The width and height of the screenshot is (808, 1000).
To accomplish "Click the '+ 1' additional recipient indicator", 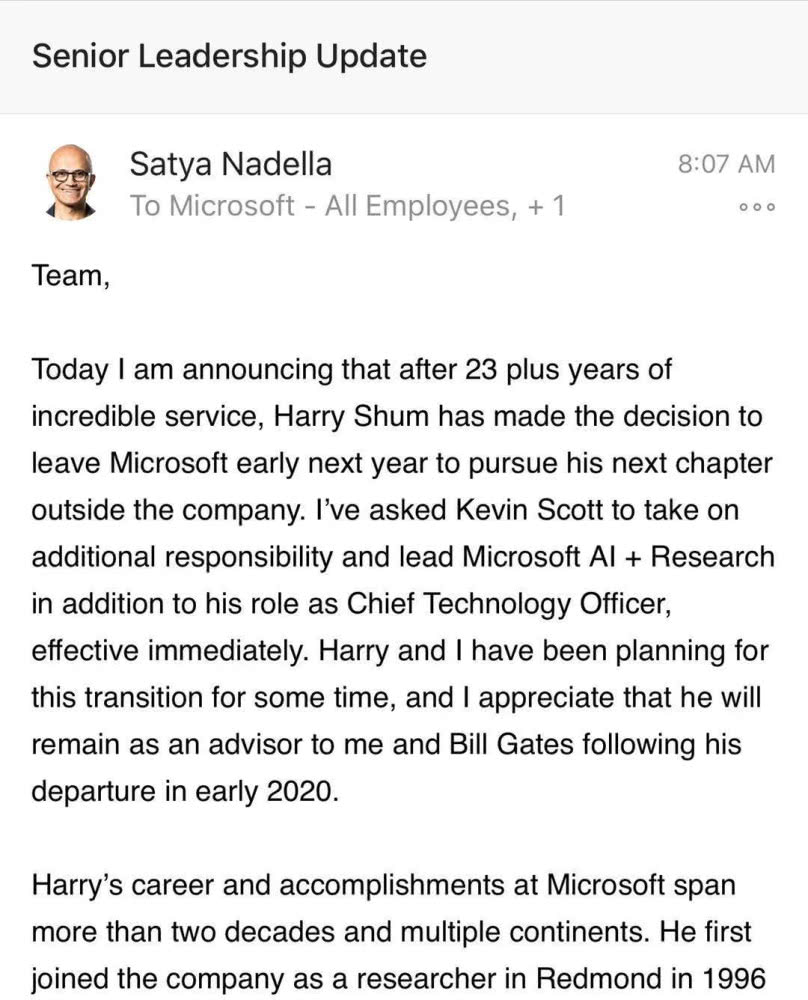I will (544, 206).
